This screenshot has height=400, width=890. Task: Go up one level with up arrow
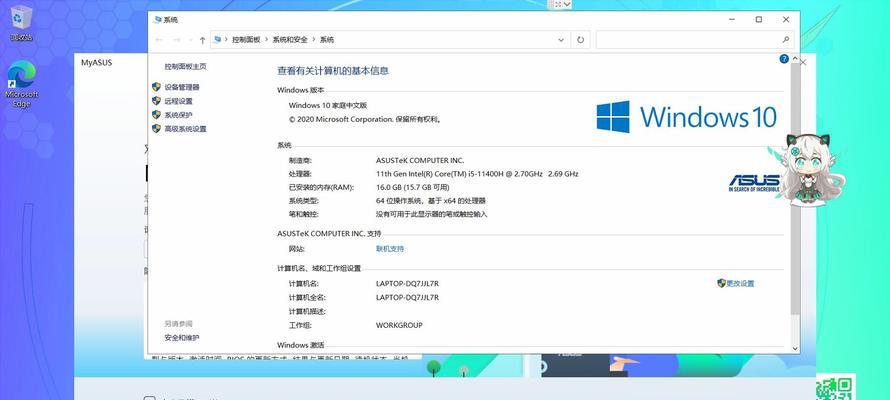pos(203,40)
